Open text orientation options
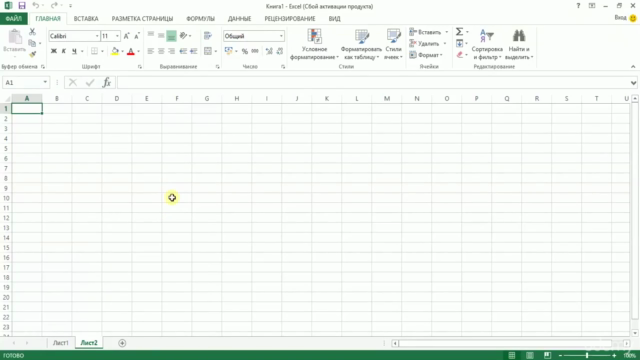The width and height of the screenshot is (640, 360). tap(184, 36)
